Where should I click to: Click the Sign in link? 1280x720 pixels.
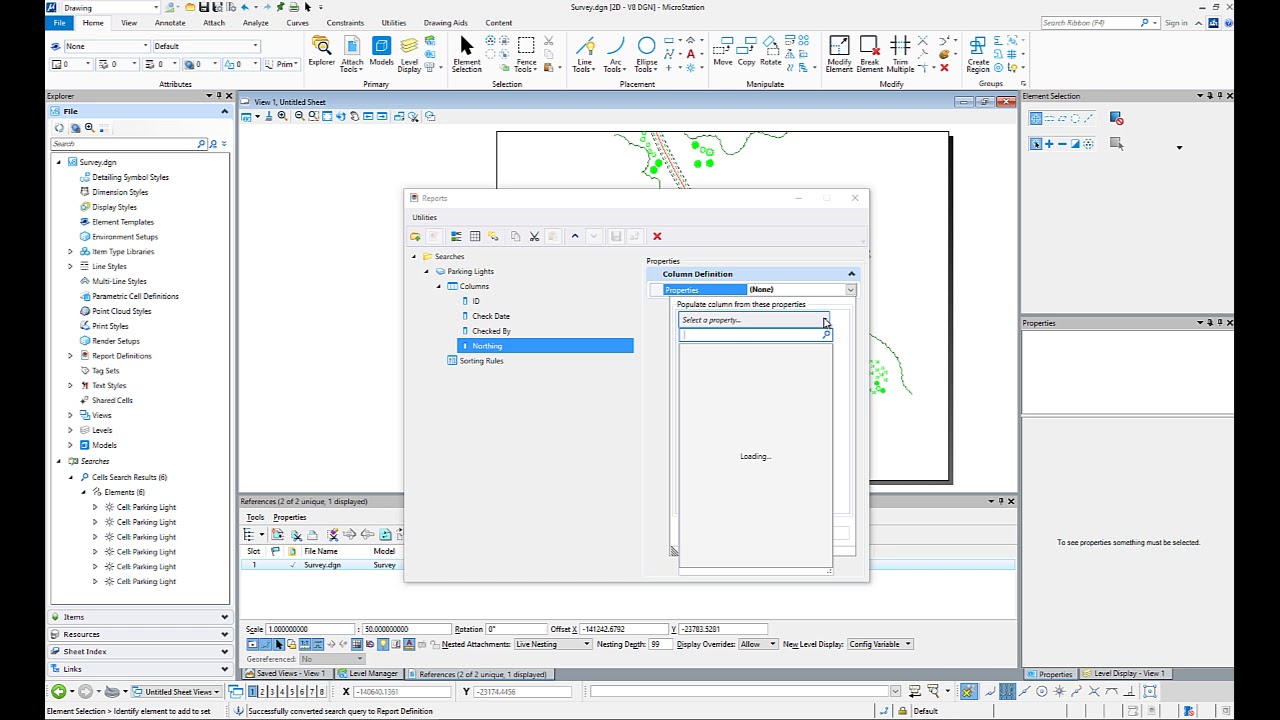tap(1175, 23)
